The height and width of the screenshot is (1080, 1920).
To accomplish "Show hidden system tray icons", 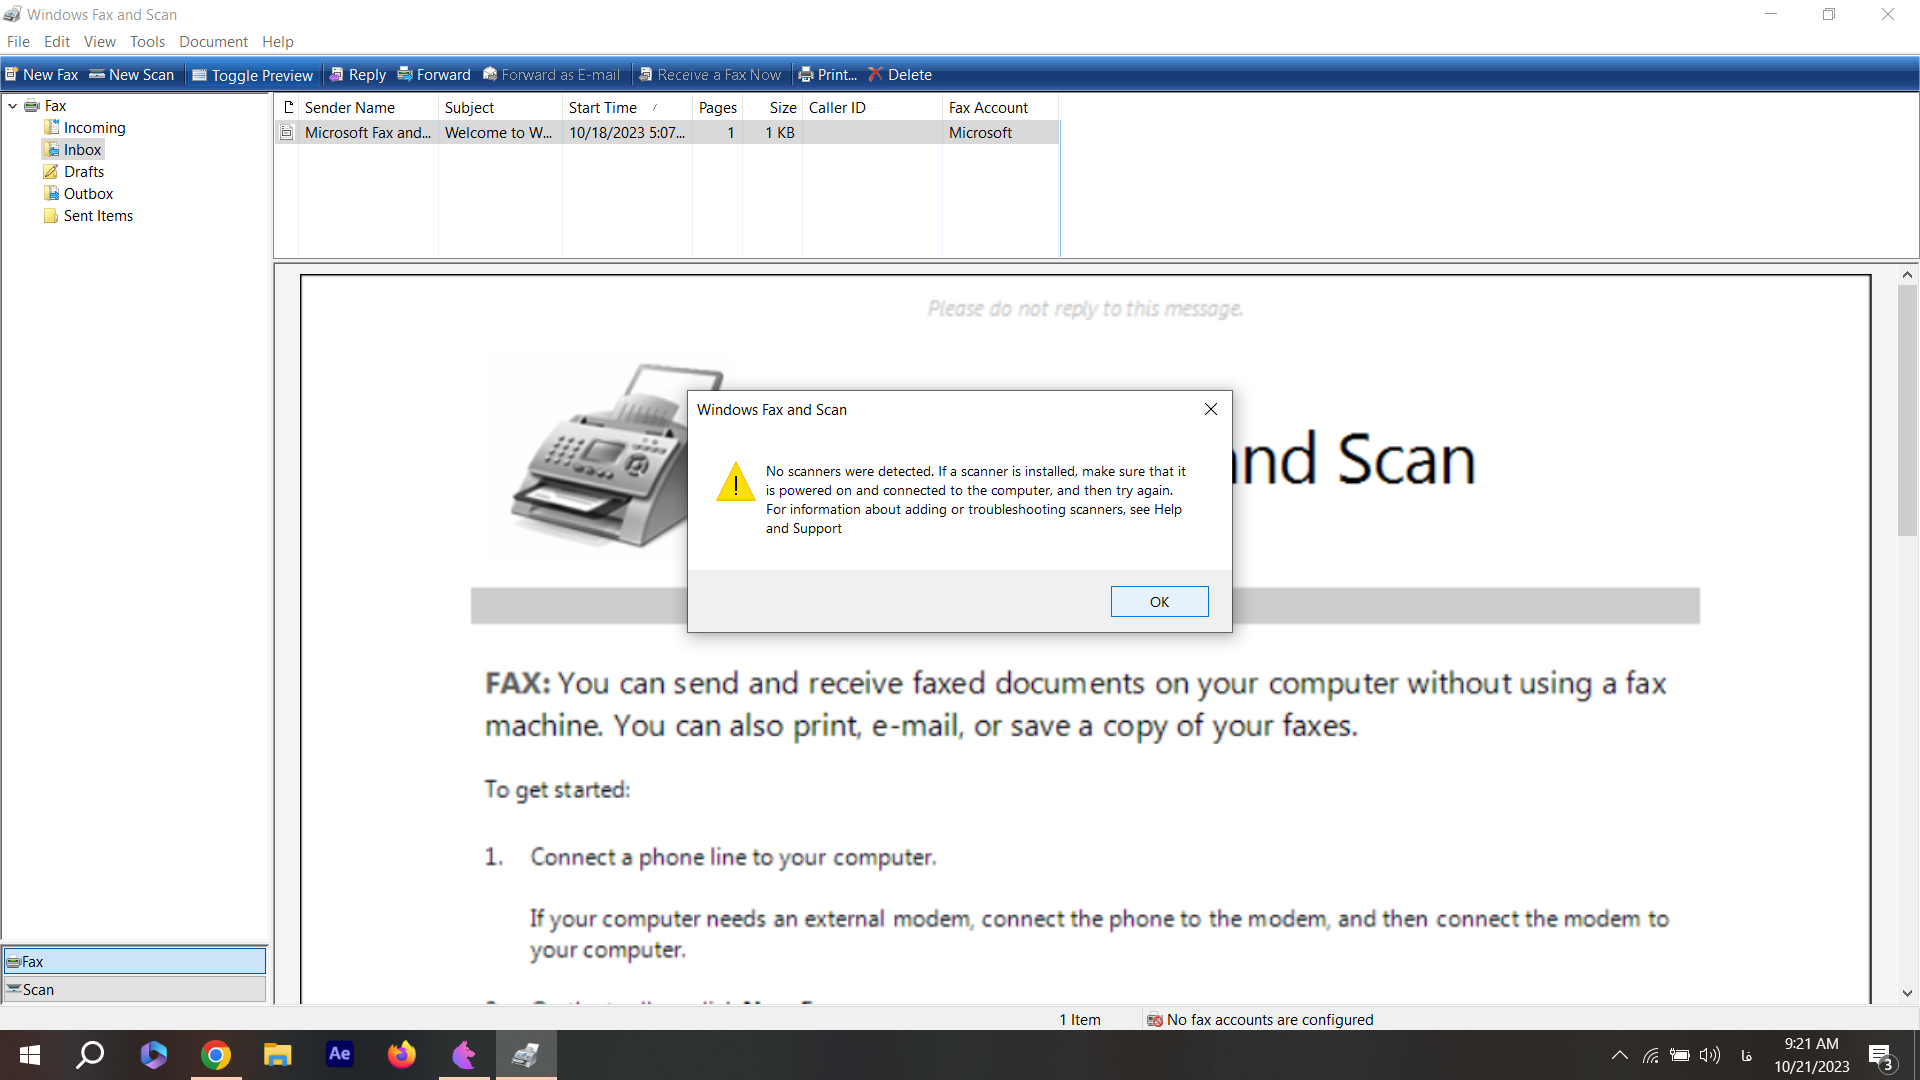I will 1620,1055.
